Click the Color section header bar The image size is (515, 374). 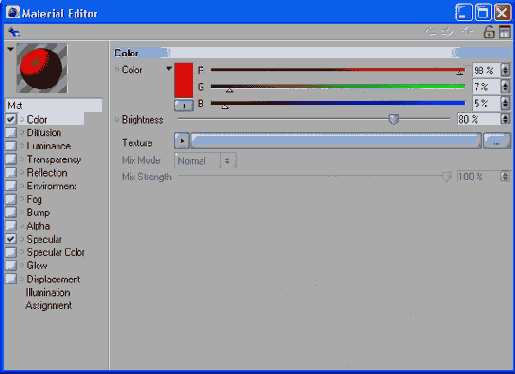pos(312,52)
